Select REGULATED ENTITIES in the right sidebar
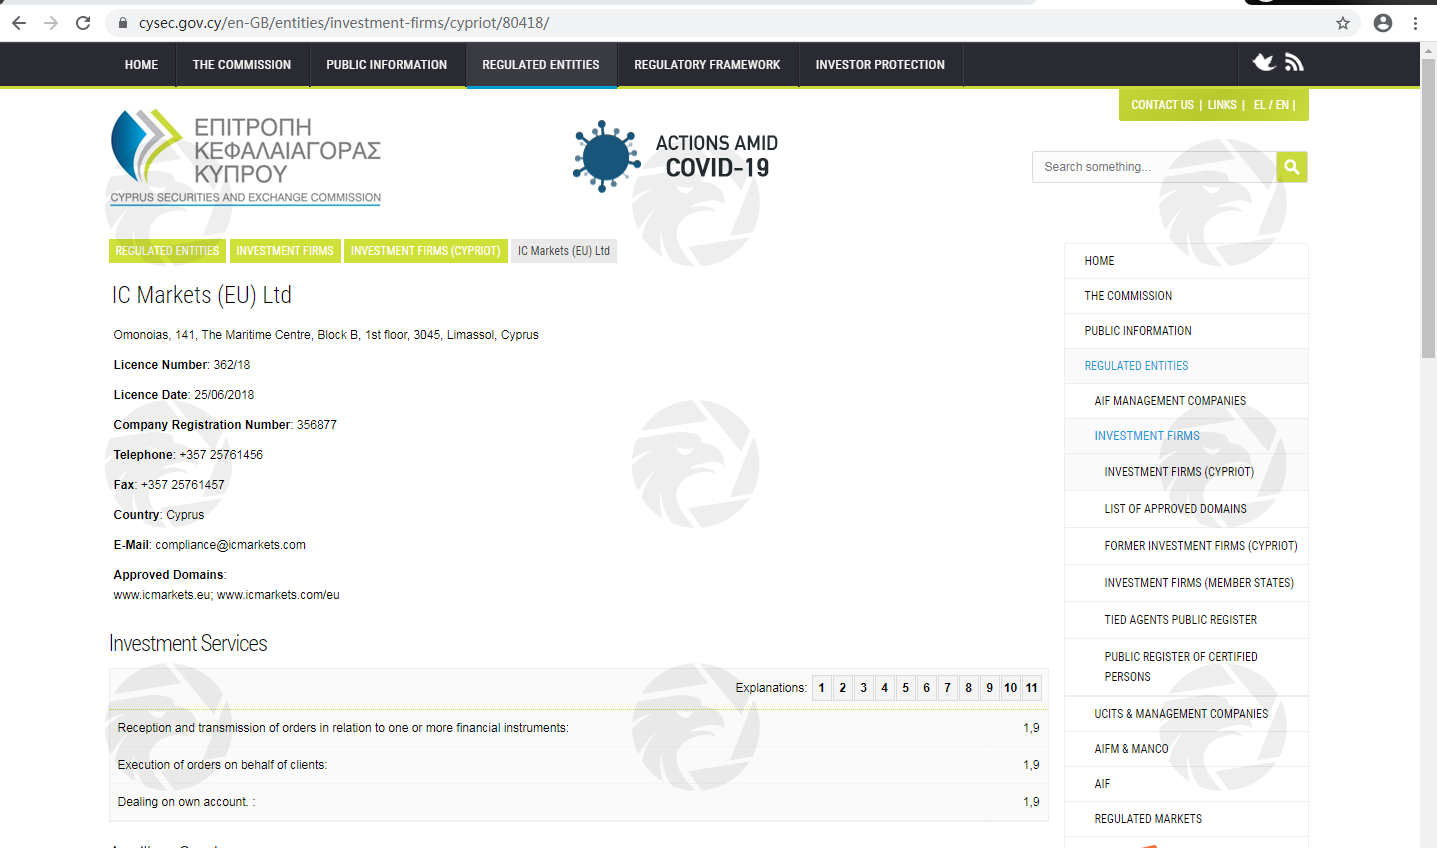Image resolution: width=1437 pixels, height=848 pixels. [1186, 366]
